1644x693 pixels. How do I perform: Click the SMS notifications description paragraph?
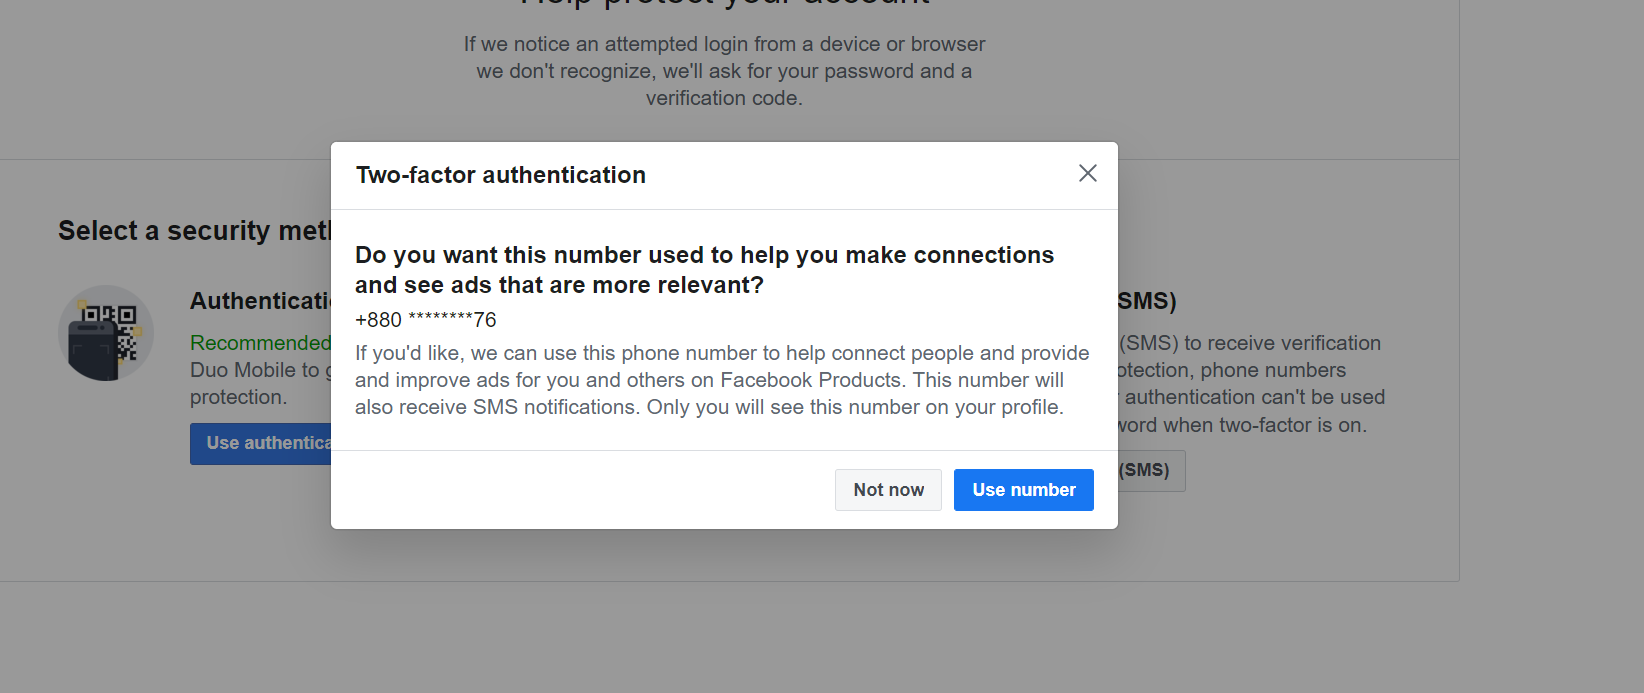coord(722,380)
